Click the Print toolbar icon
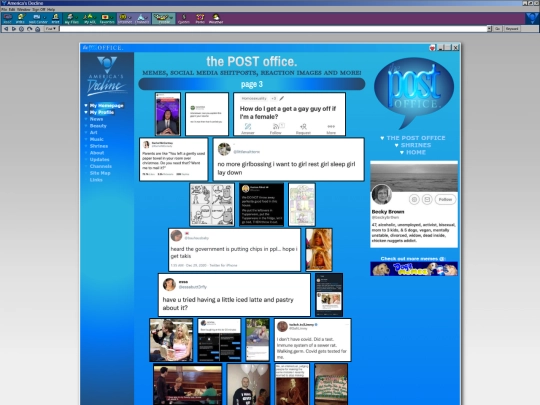This screenshot has height=405, width=540. pos(55,19)
